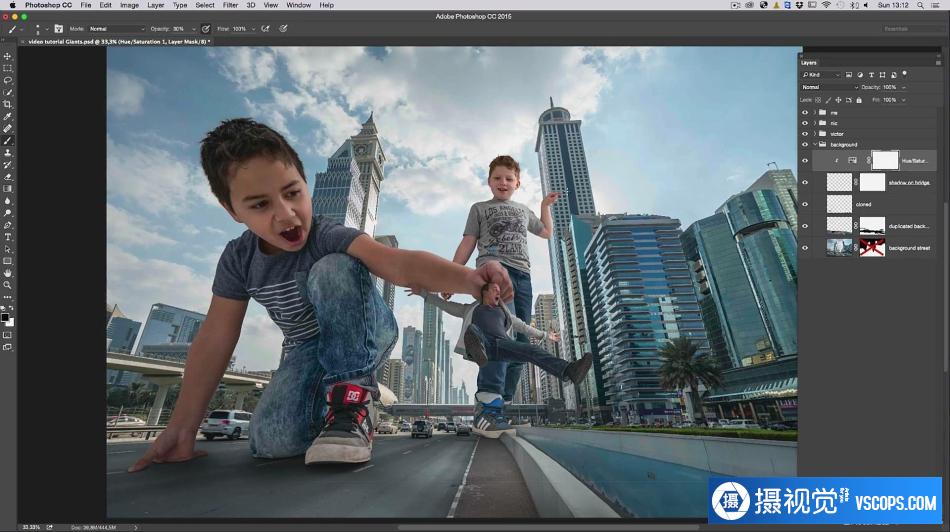Select the Eraser tool
The image size is (950, 532).
click(x=7, y=177)
